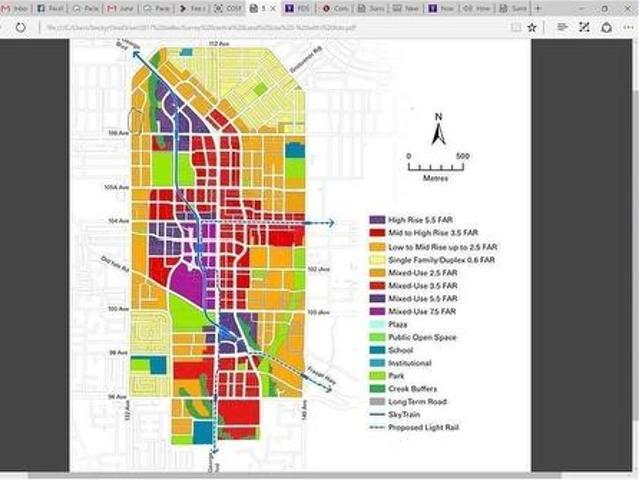Click the Public Open Space legend swatch
The width and height of the screenshot is (639, 480).
point(377,338)
